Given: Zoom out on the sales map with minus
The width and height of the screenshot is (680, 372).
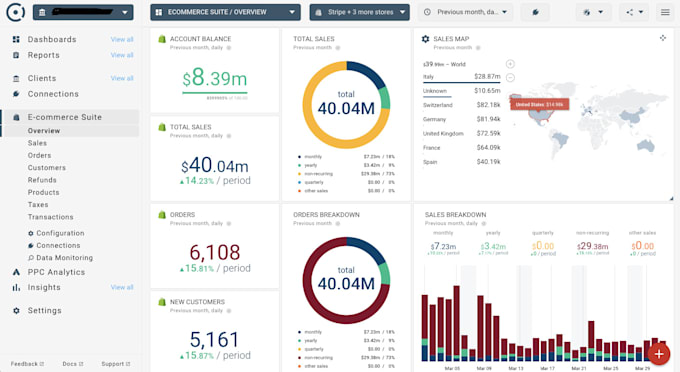Looking at the screenshot, I should pos(510,78).
